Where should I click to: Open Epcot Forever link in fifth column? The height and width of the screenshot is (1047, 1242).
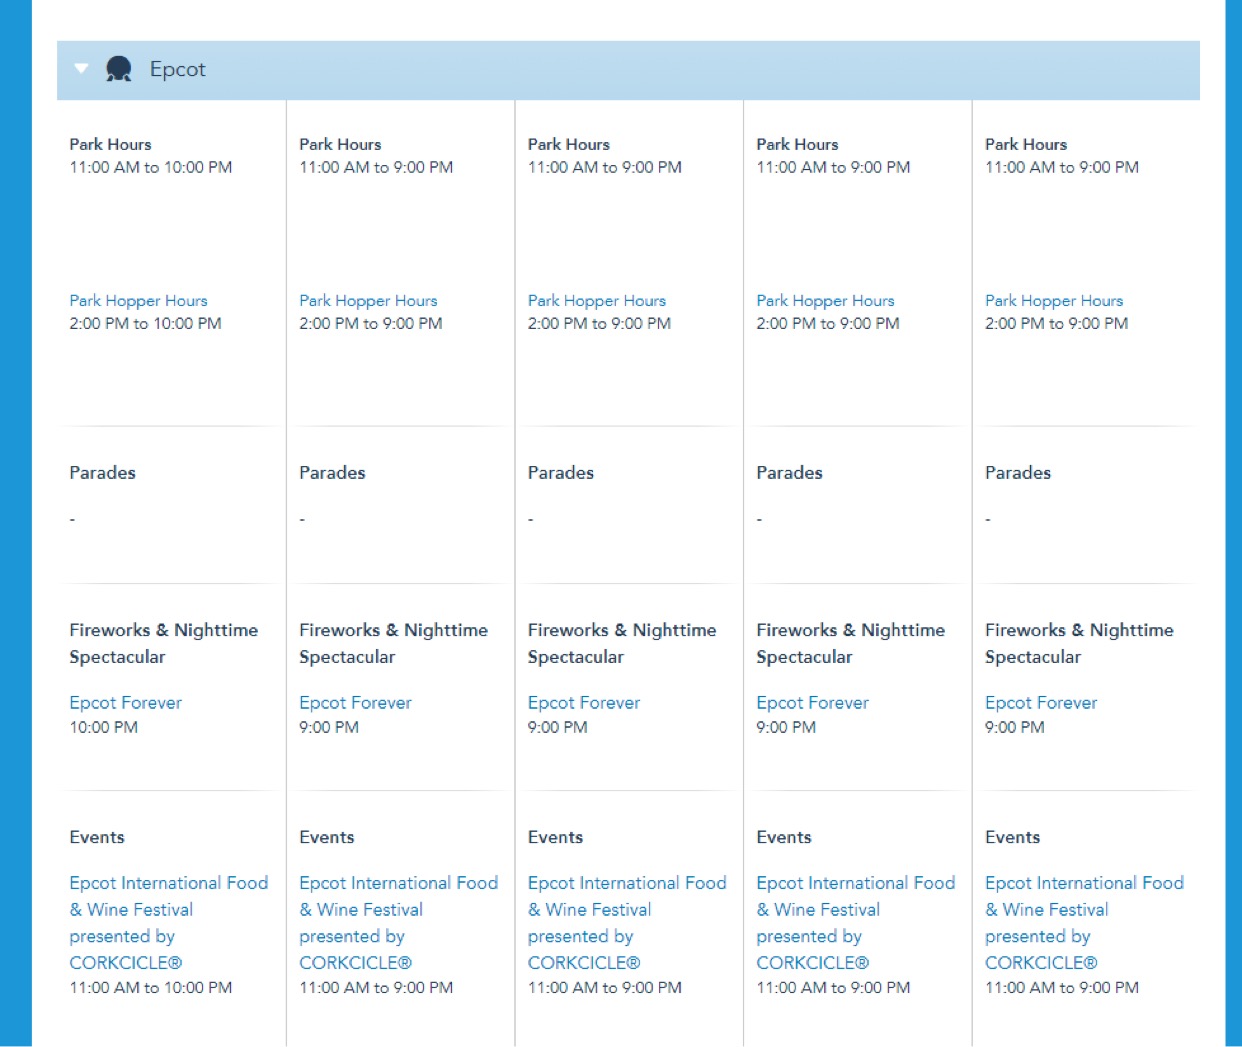(x=1040, y=703)
